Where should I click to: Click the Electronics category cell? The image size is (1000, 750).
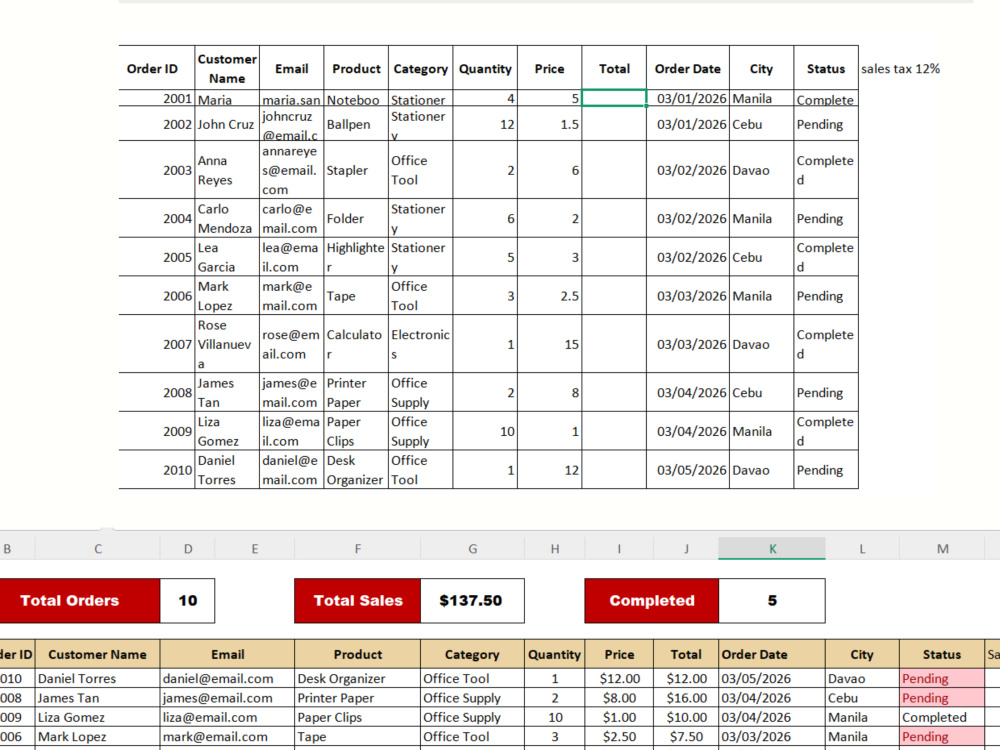[420, 344]
